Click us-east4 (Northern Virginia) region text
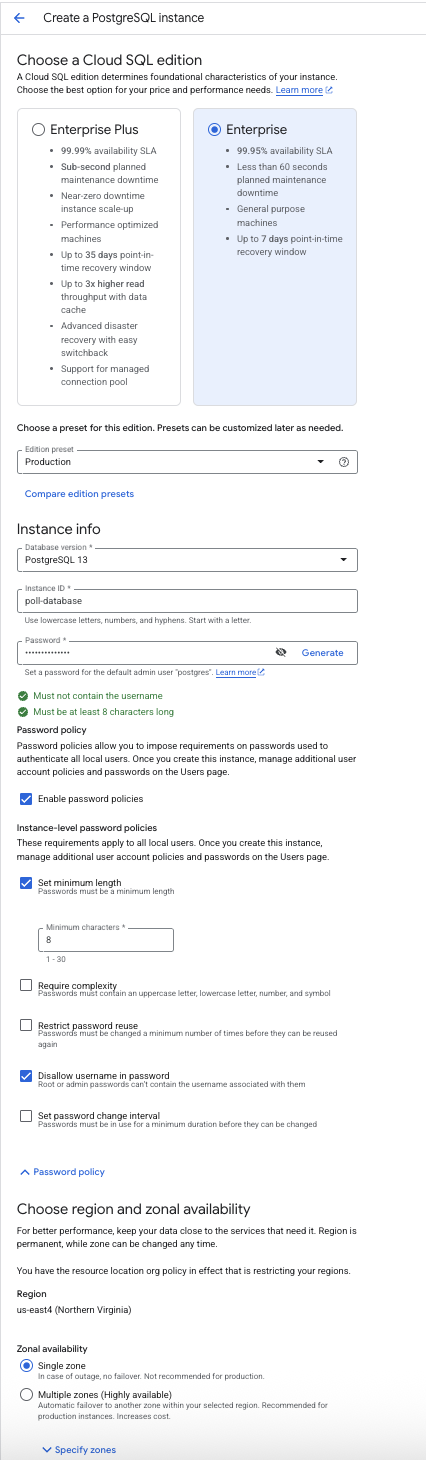 click(75, 1310)
